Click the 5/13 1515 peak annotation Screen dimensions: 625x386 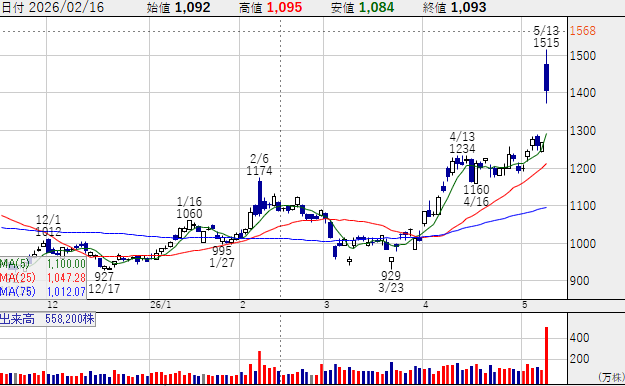tap(546, 36)
